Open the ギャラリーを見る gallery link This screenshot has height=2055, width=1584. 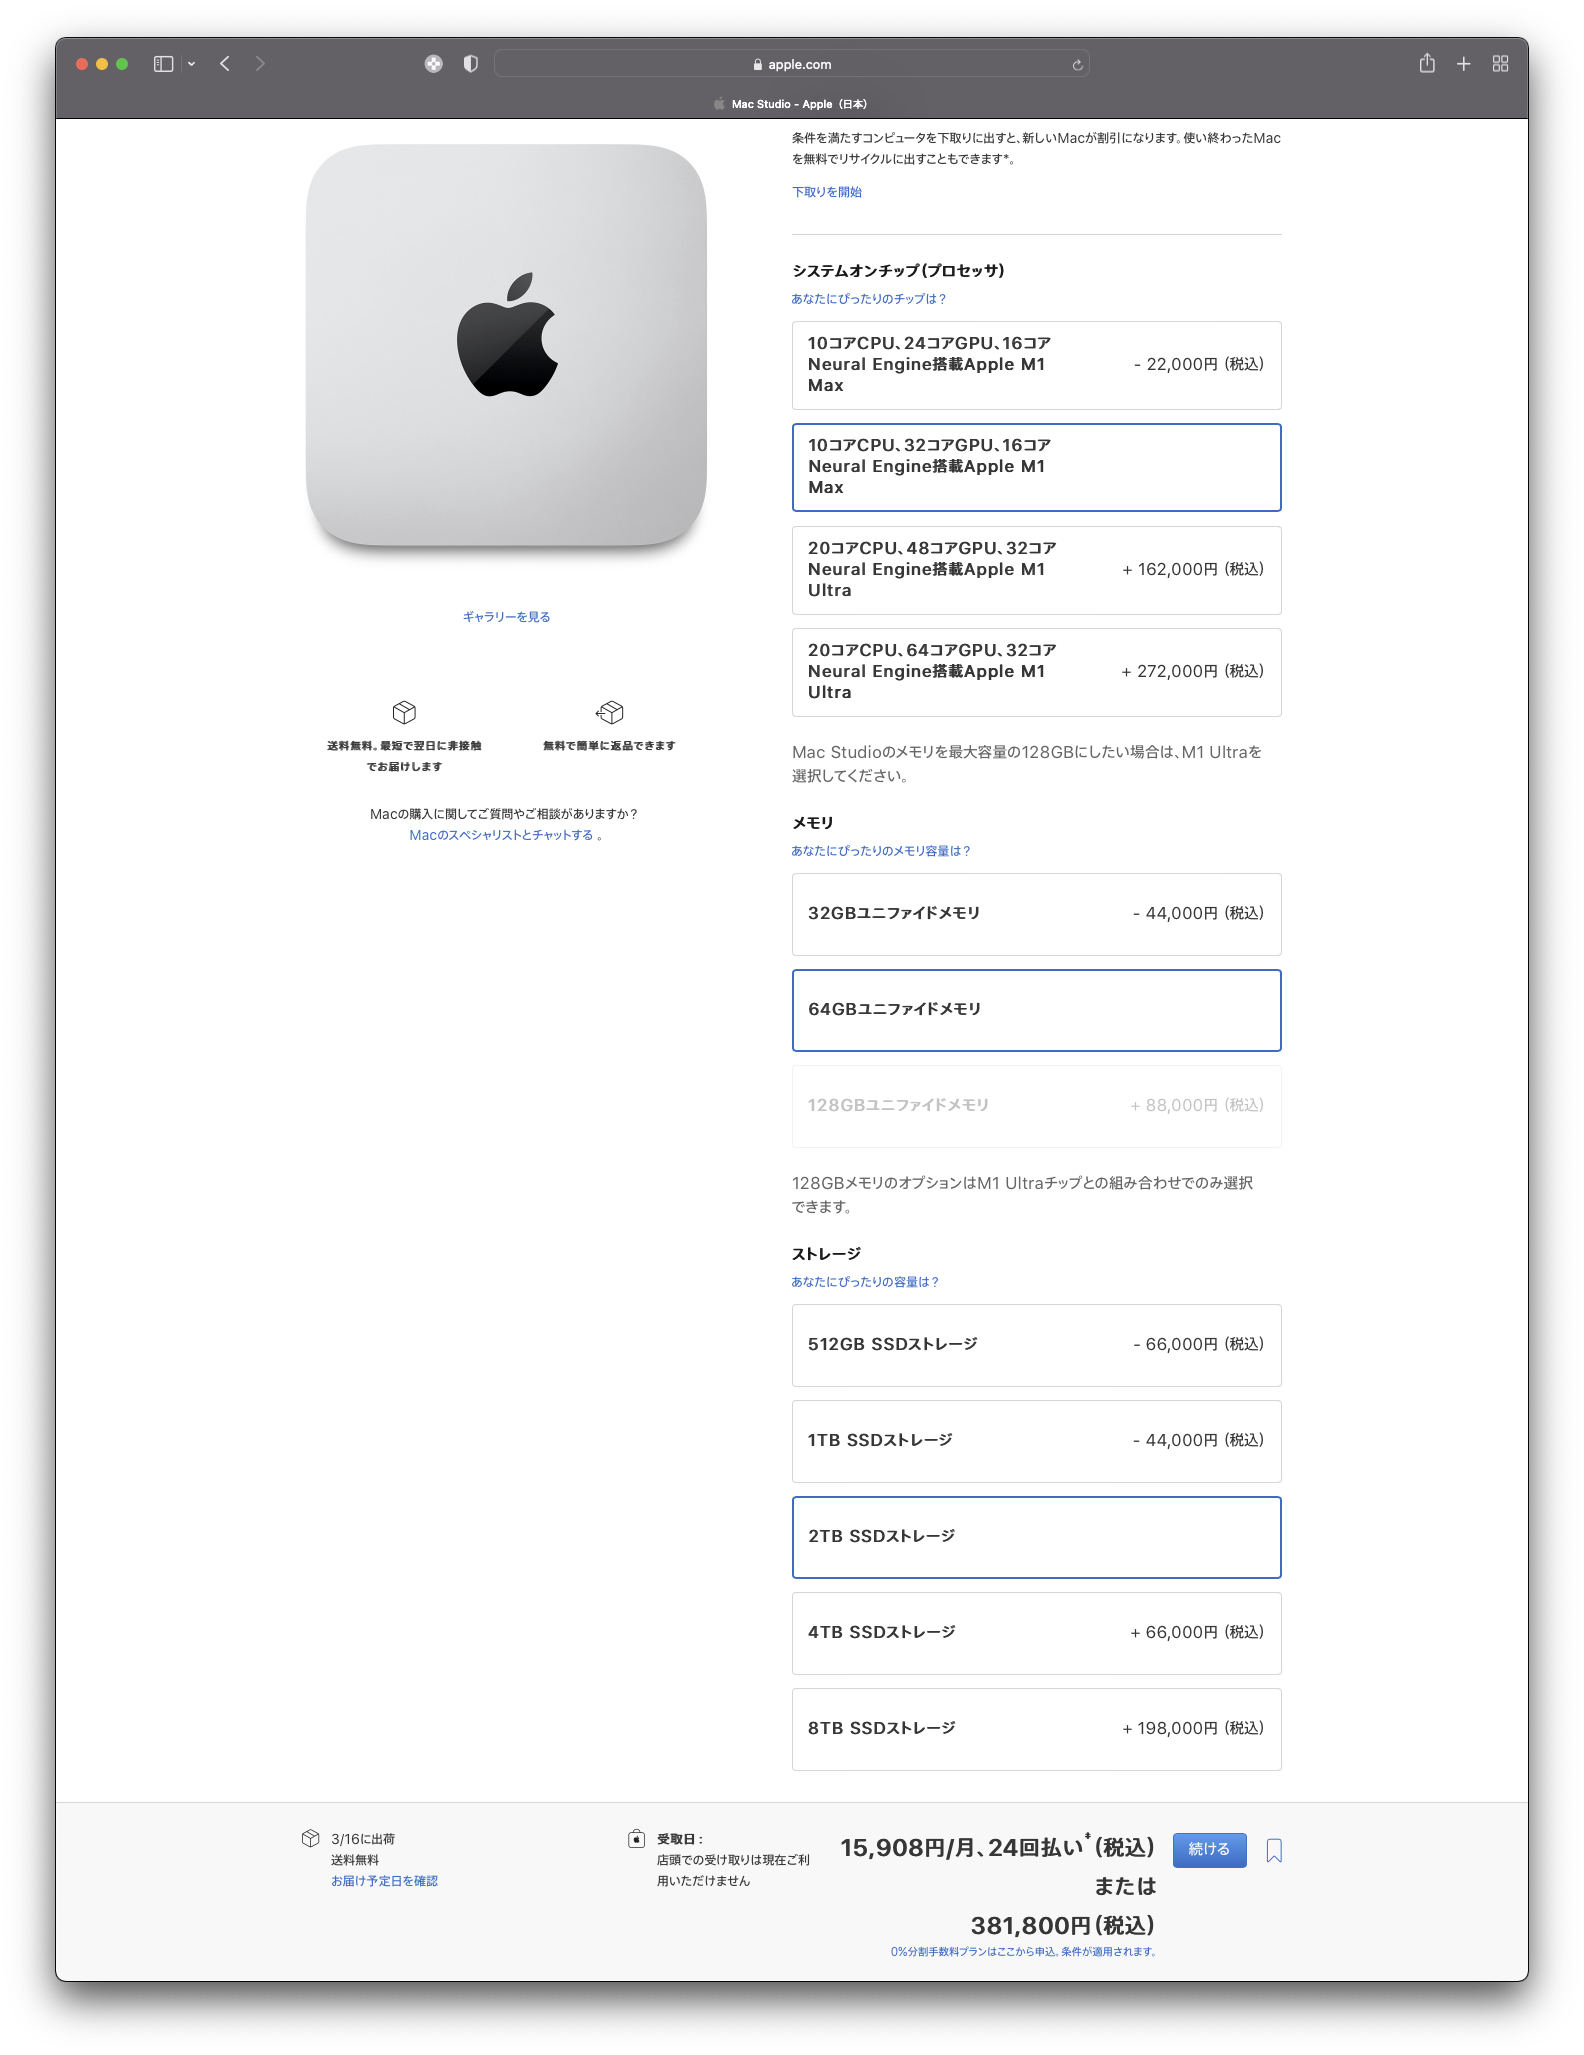coord(506,617)
